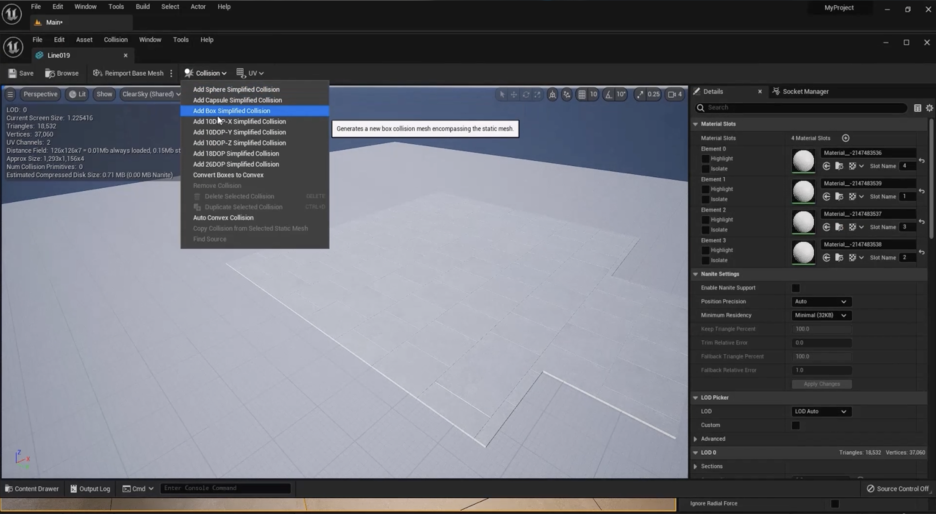Click the Save toolbar button

[21, 73]
